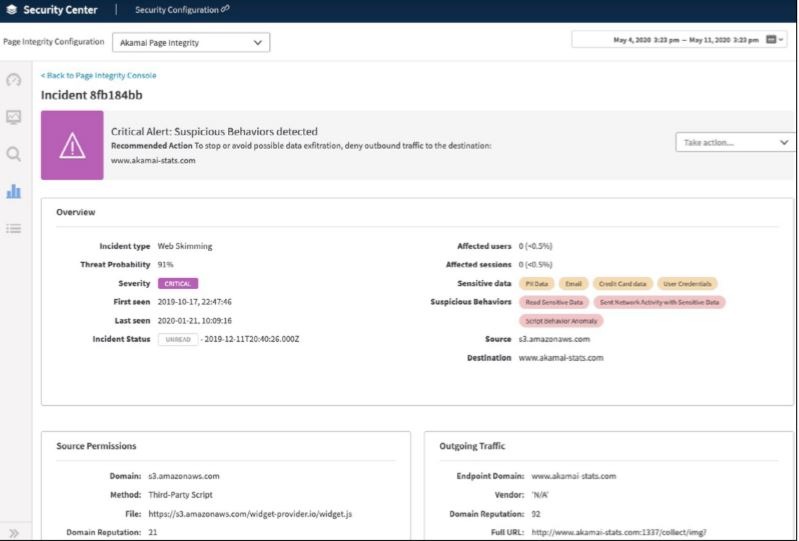Click Outgoing Traffic Domain Reputation value 92
Viewport: 799px width, 541px height.
coord(536,514)
